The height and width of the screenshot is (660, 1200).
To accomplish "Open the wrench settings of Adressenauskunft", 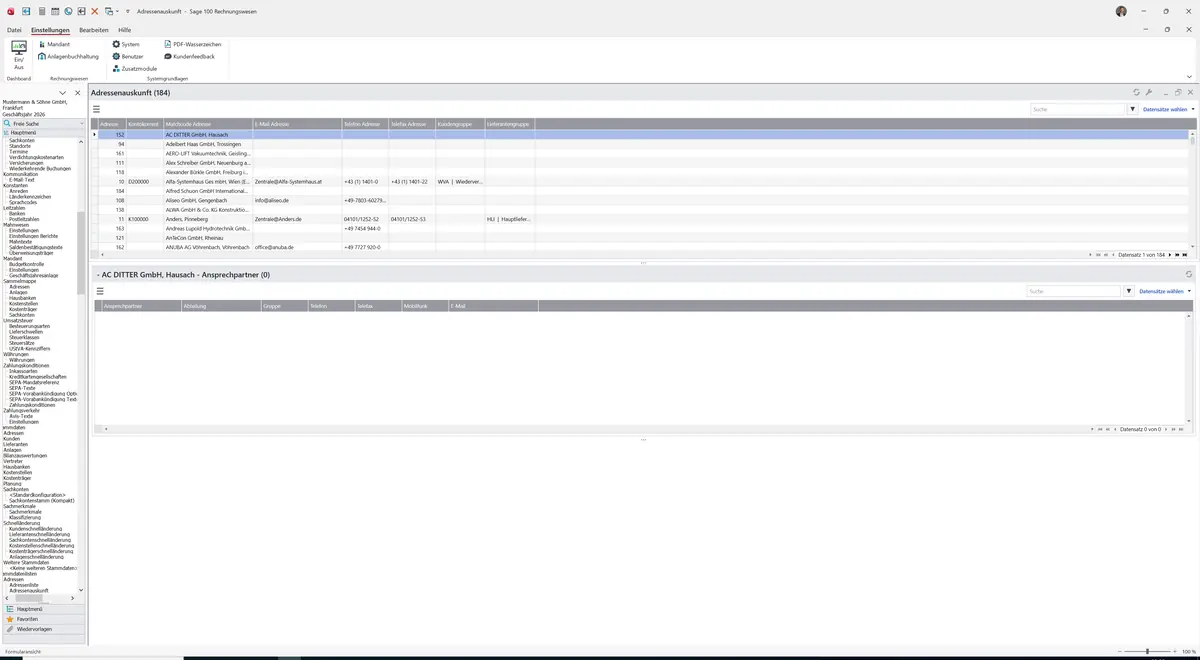I will [x=1149, y=92].
